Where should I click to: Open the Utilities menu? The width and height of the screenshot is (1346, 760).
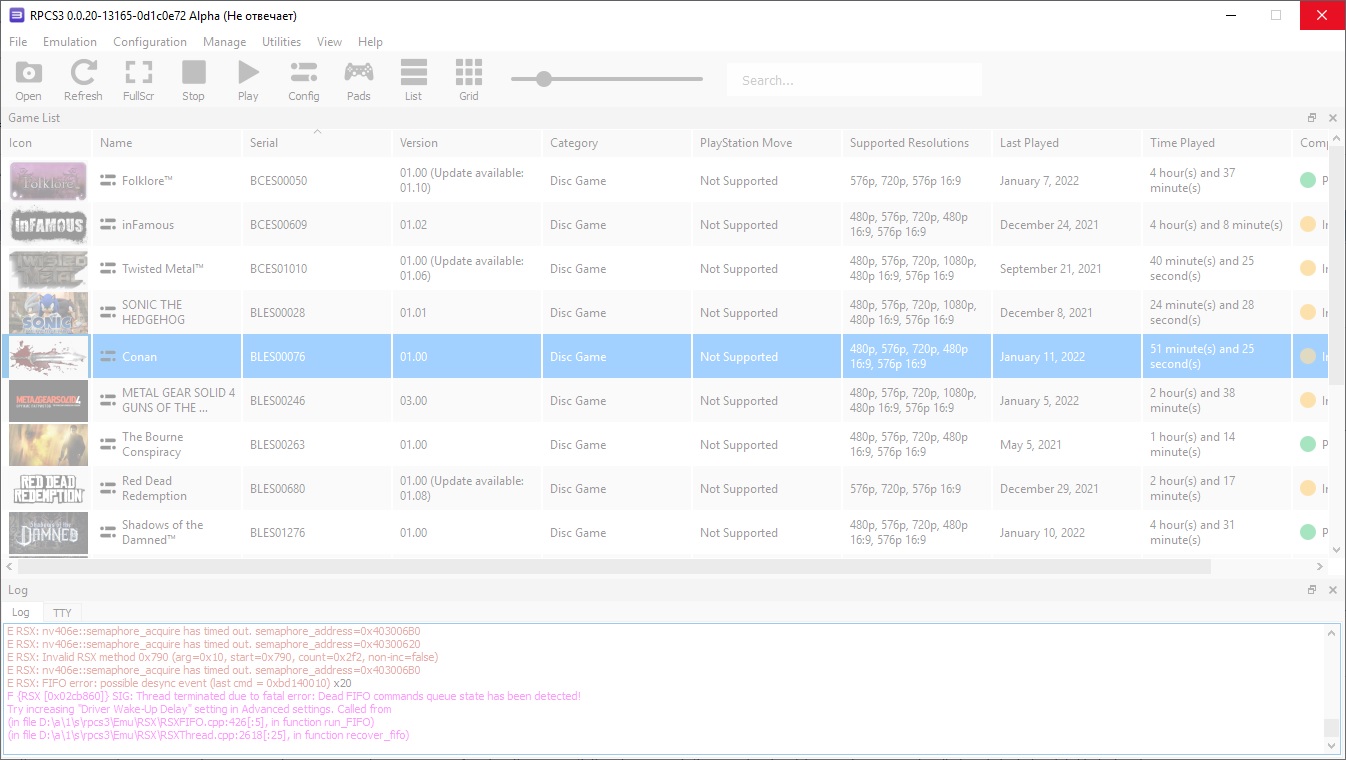tap(281, 42)
